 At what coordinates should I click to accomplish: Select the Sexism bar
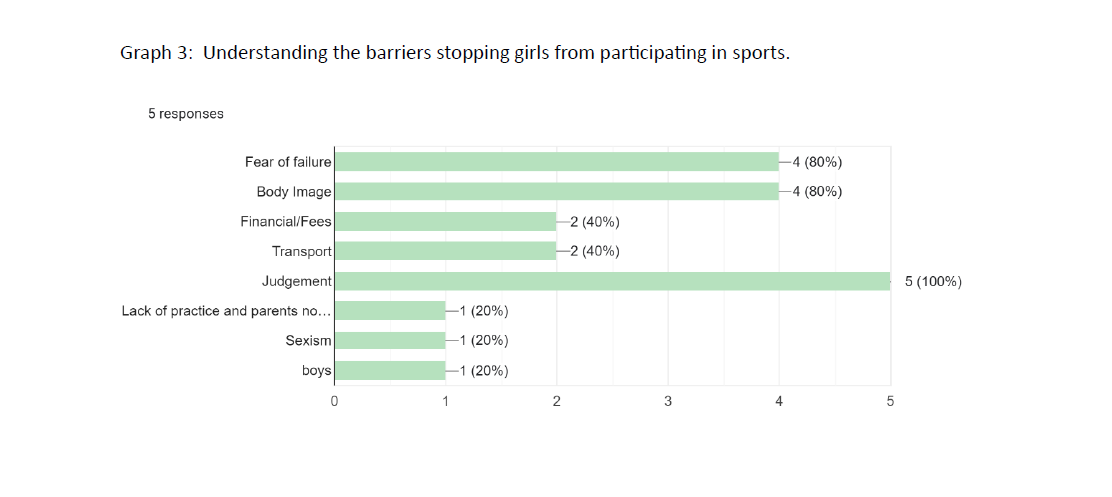tap(389, 341)
